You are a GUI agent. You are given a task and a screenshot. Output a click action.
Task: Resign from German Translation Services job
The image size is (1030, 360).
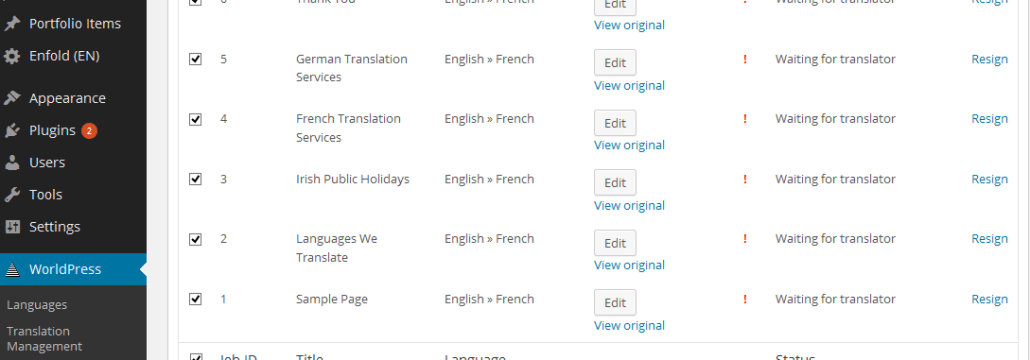click(x=989, y=59)
